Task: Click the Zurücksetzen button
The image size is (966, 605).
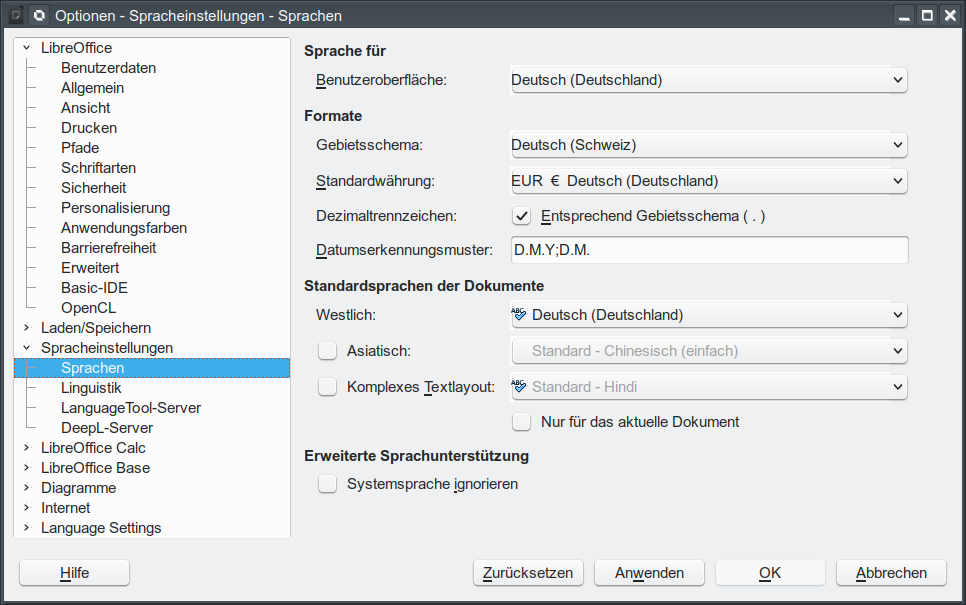Action: (528, 573)
